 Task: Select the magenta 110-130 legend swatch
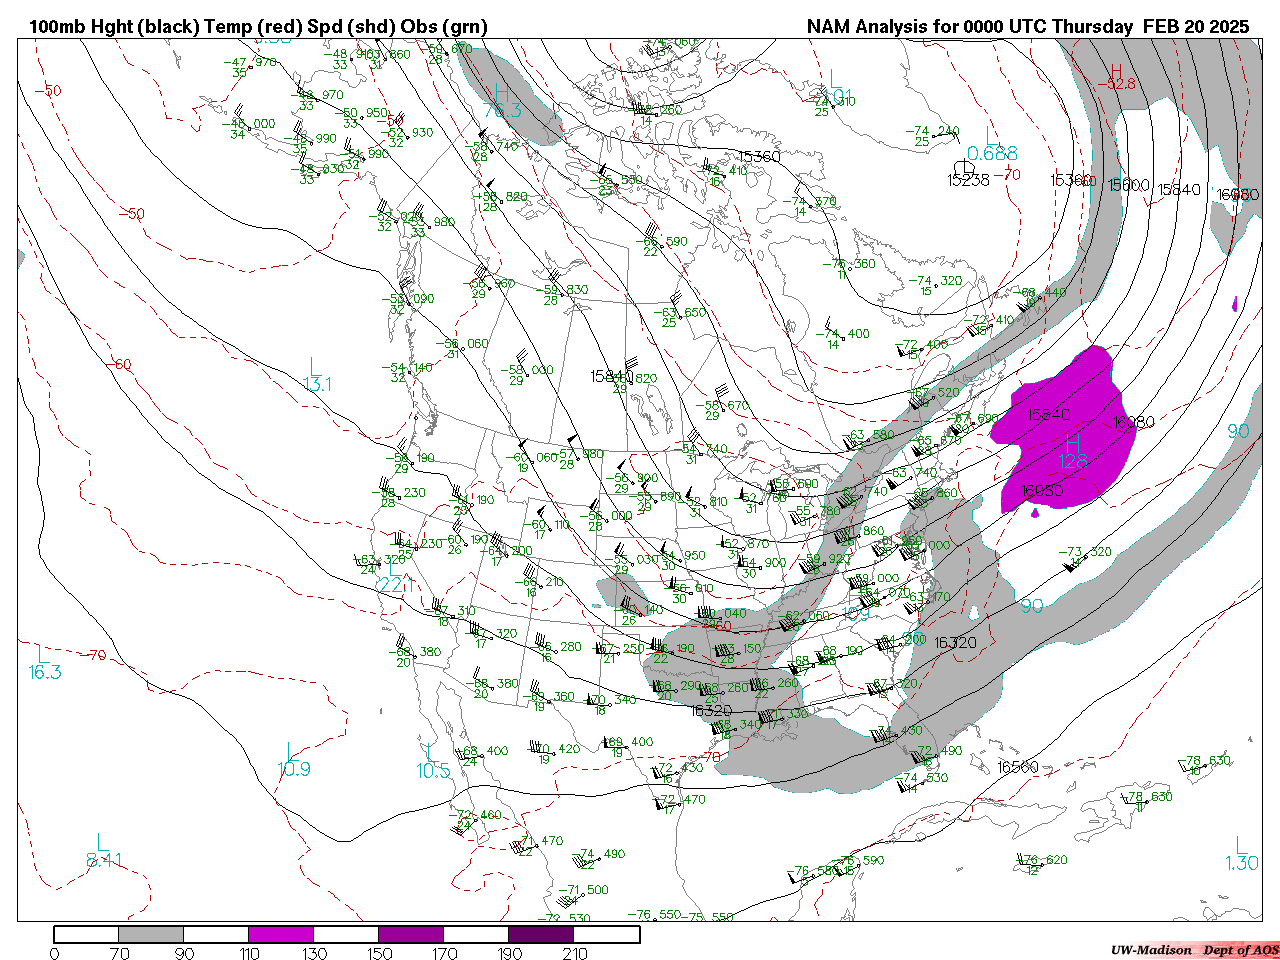[x=281, y=934]
